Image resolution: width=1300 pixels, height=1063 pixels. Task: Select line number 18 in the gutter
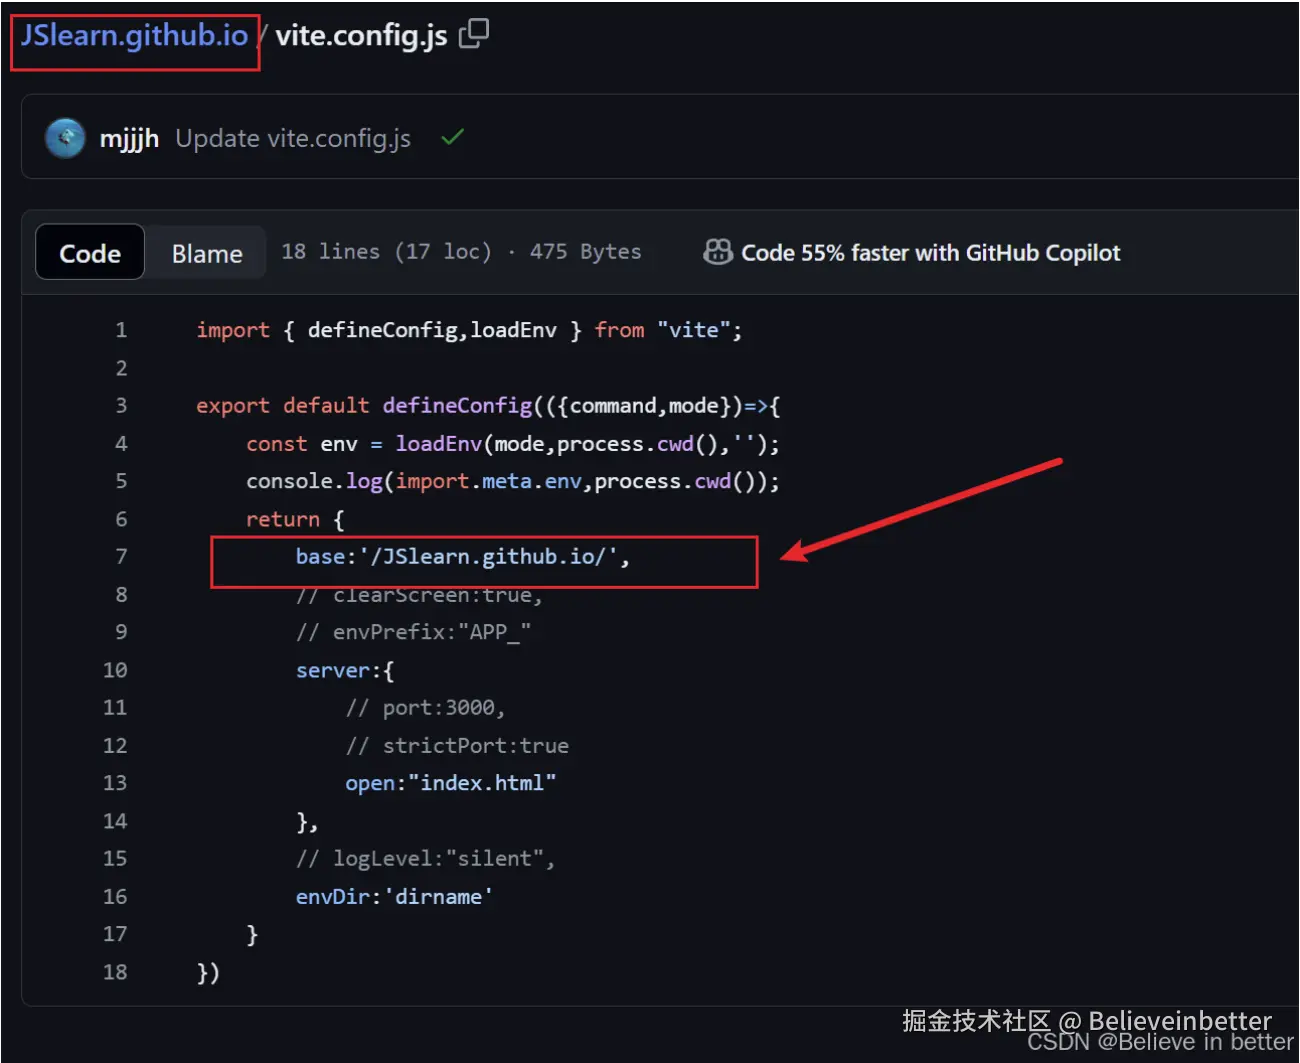click(x=115, y=972)
